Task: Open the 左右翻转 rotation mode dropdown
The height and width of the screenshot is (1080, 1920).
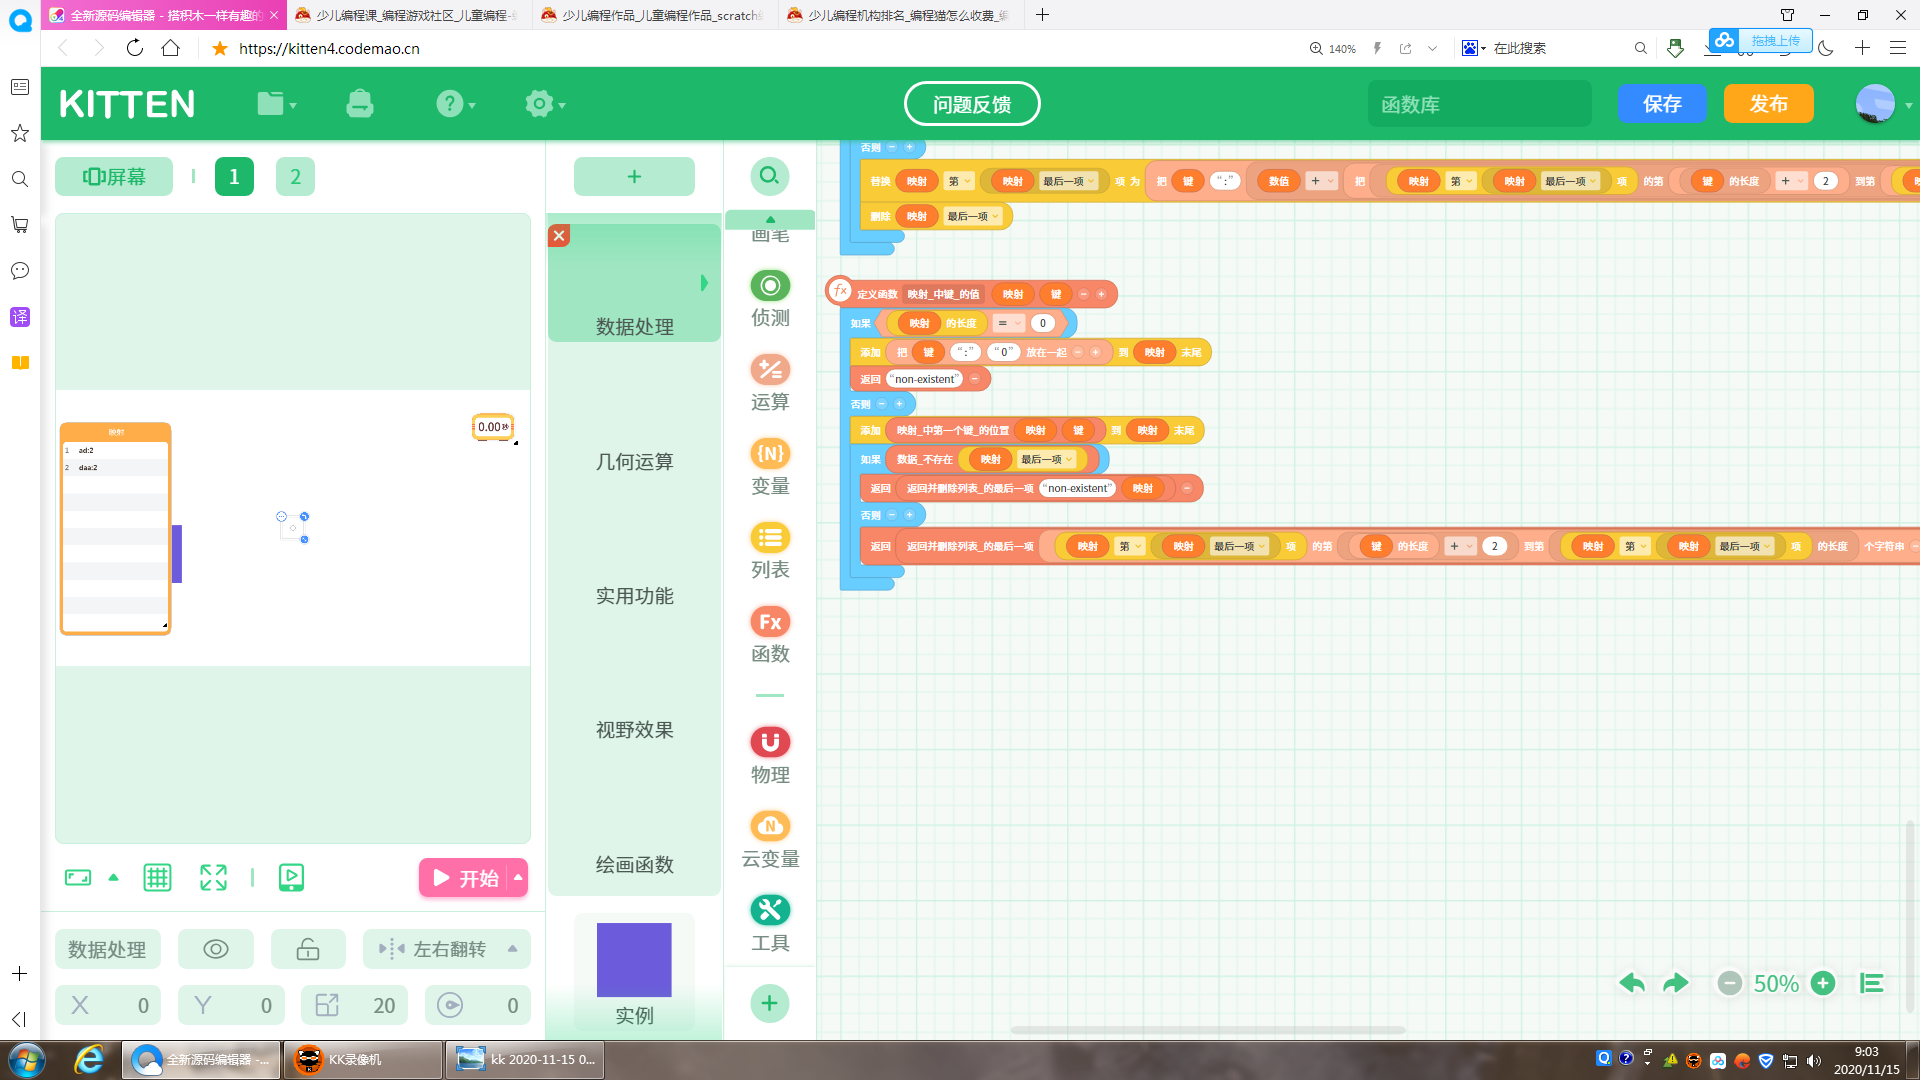Action: tap(447, 949)
